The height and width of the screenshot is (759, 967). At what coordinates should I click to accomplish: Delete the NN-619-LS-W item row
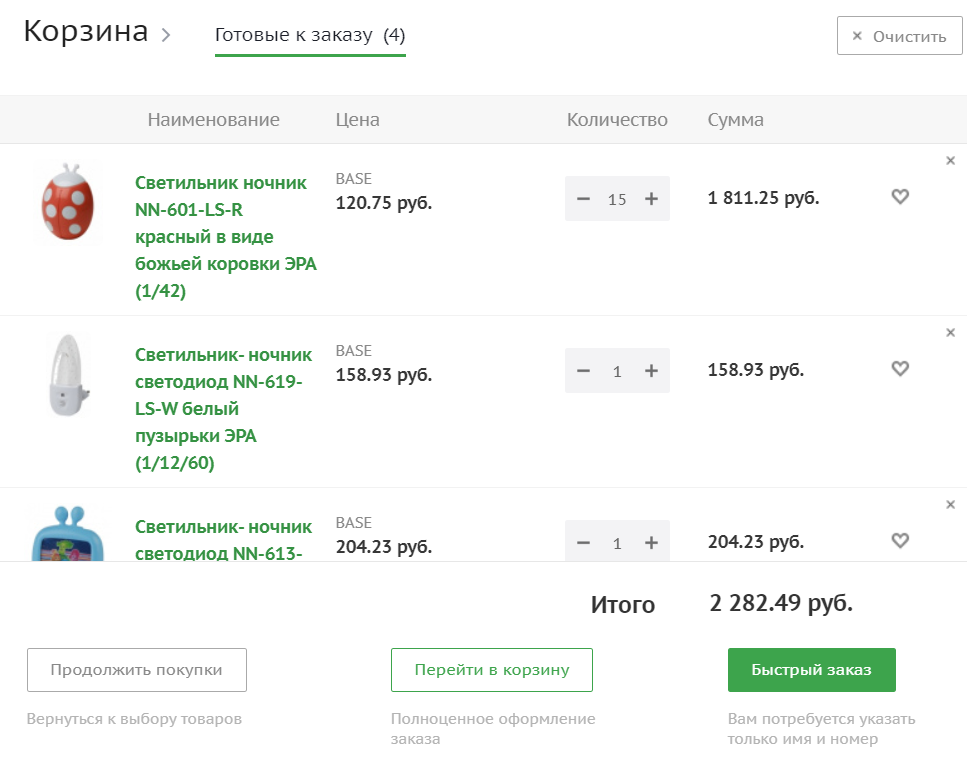click(950, 333)
